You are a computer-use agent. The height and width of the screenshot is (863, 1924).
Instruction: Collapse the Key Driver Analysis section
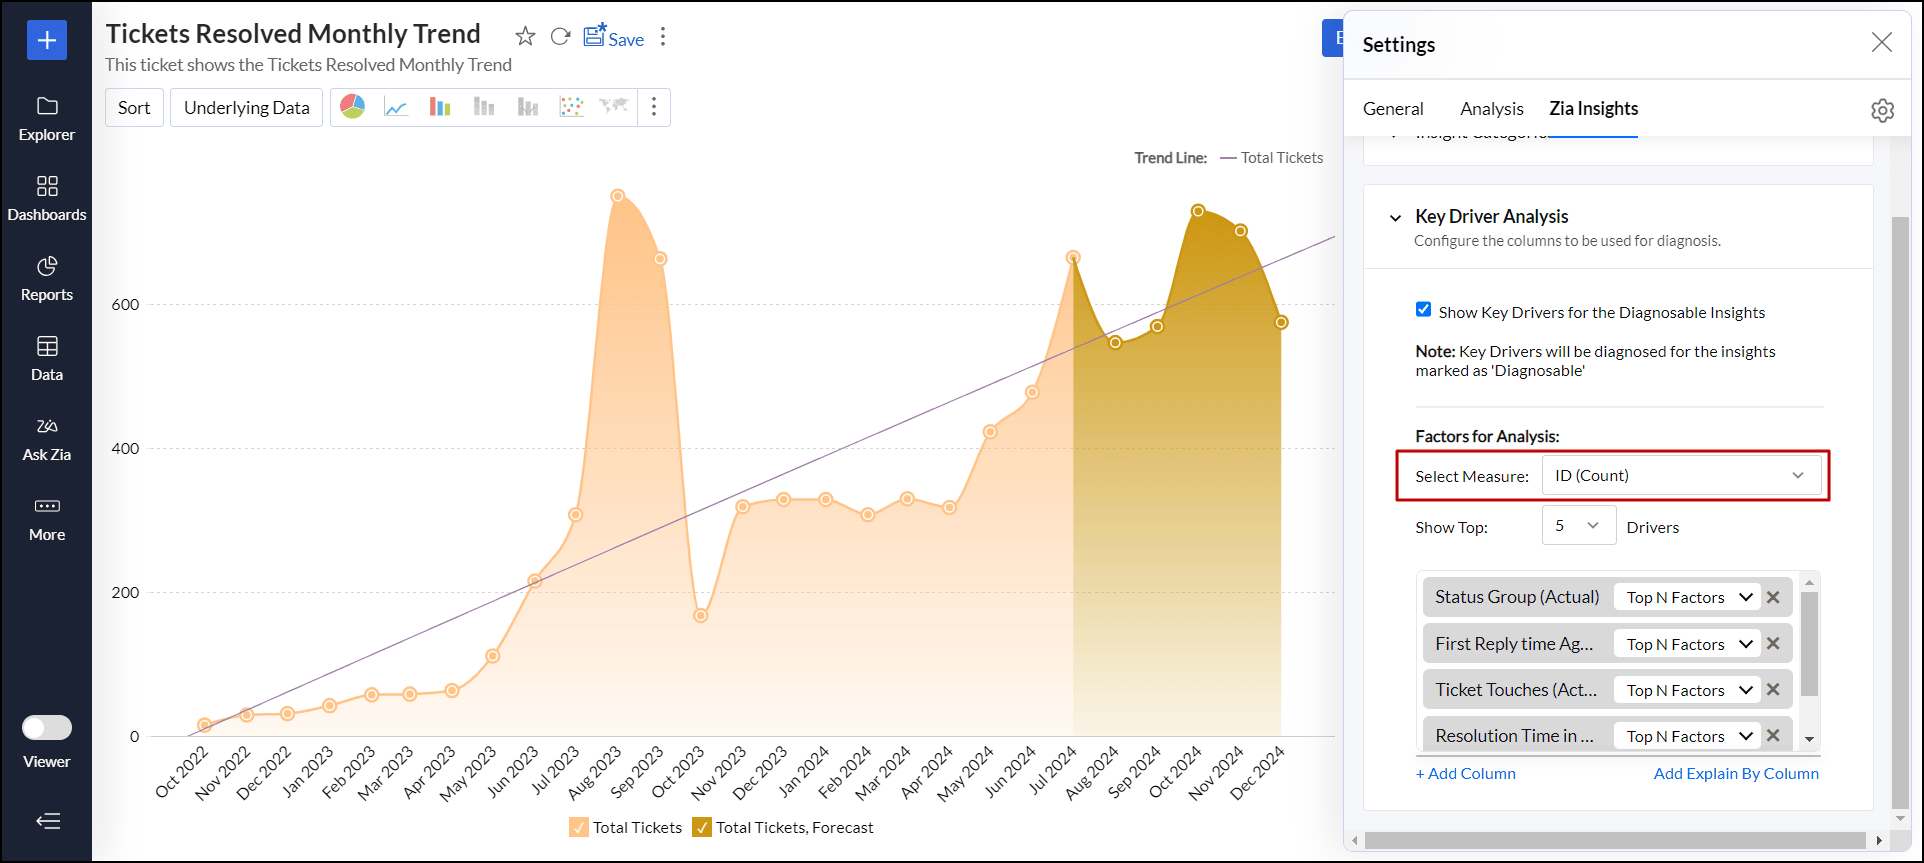1395,218
